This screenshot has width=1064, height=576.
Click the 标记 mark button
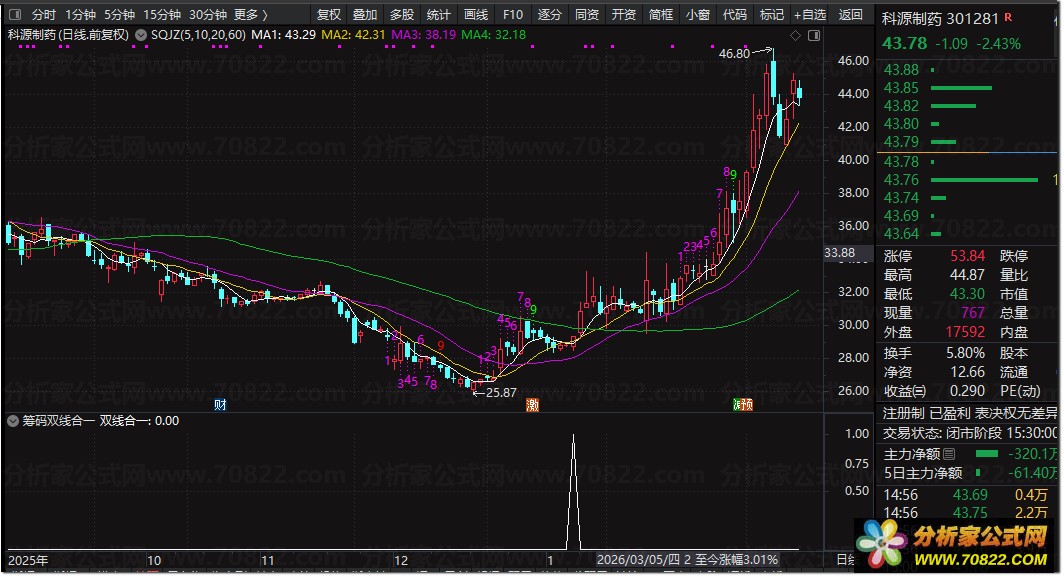(x=772, y=14)
